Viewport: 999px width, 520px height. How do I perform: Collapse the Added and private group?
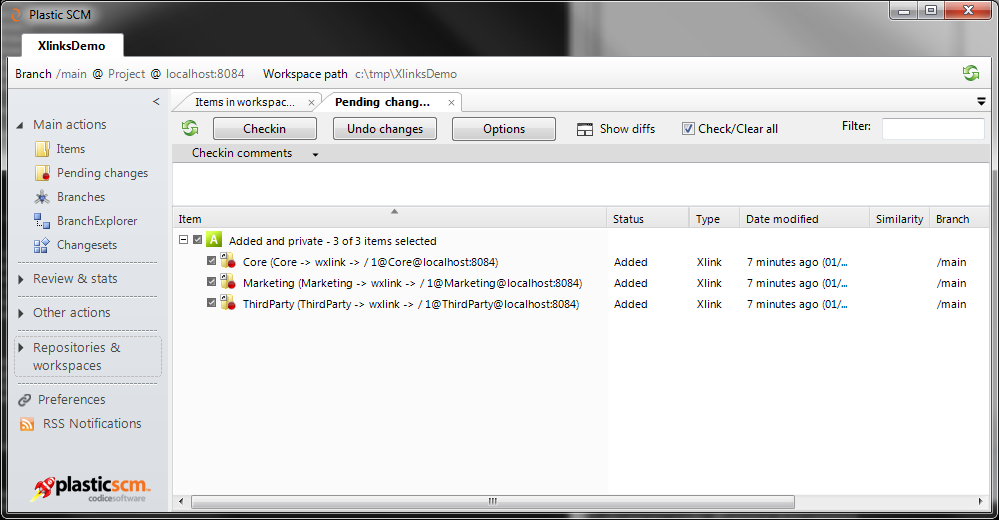[183, 240]
